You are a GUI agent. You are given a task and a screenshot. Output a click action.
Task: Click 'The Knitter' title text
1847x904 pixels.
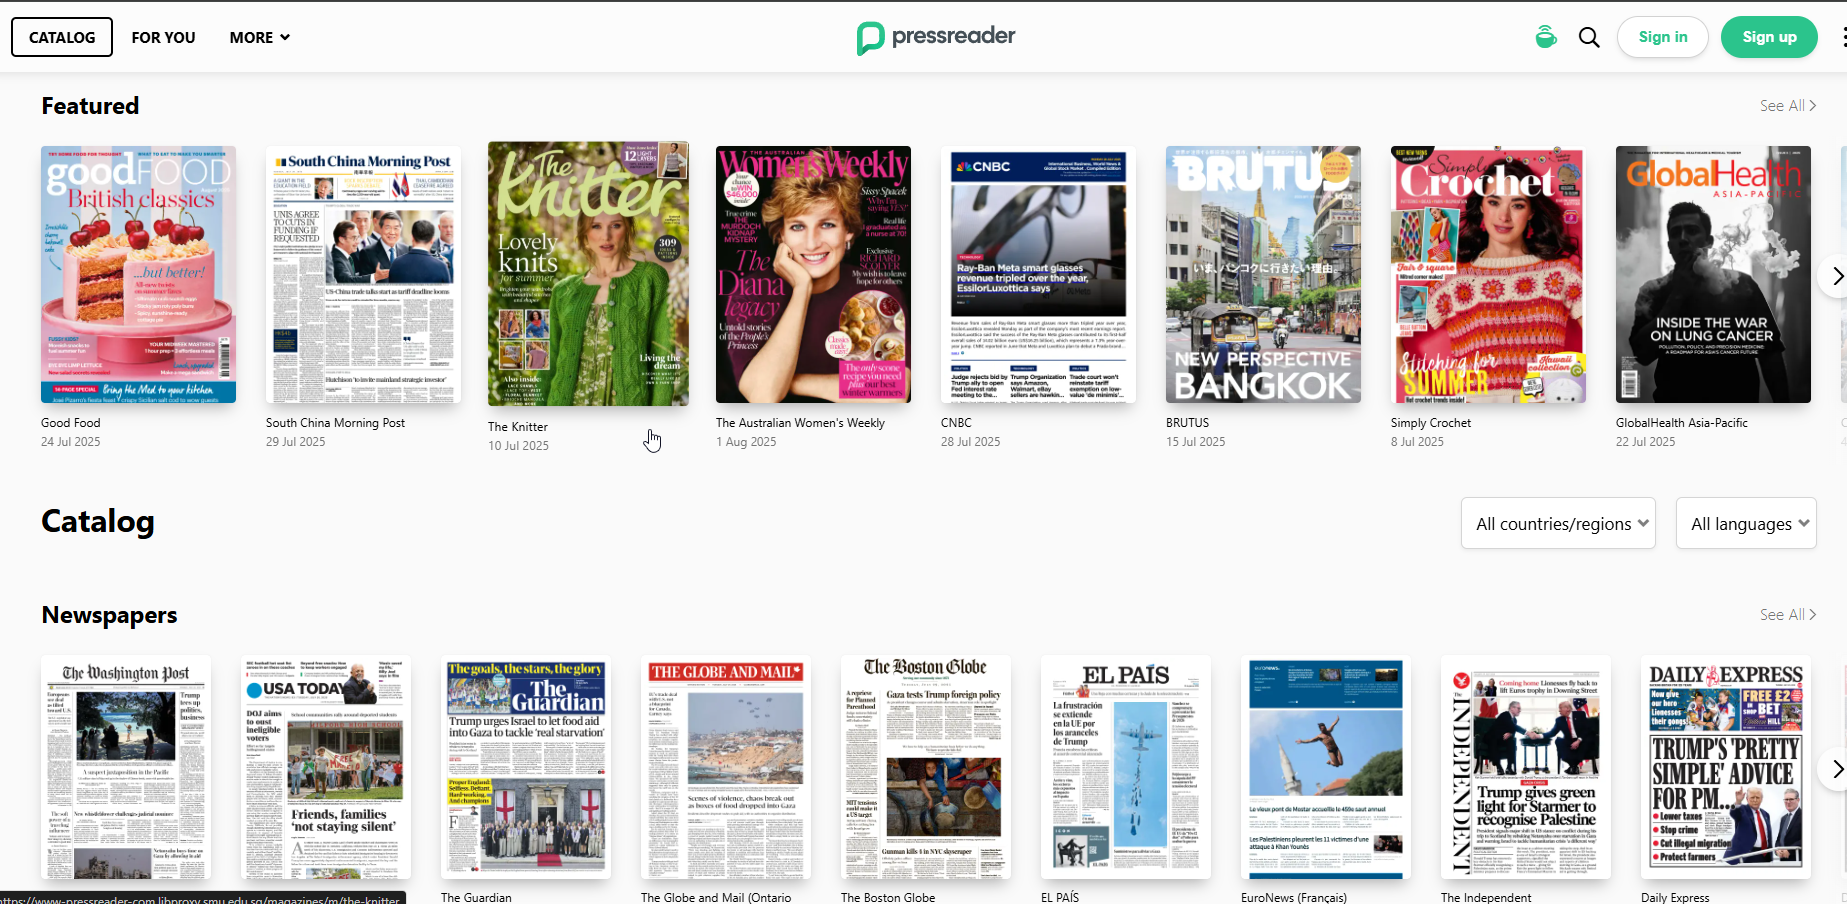518,427
